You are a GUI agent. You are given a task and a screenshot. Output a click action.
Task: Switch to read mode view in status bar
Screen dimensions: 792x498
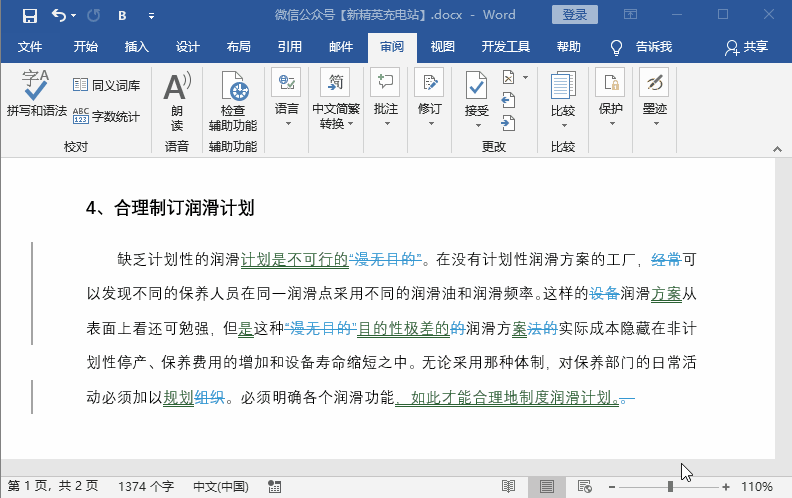coord(509,487)
